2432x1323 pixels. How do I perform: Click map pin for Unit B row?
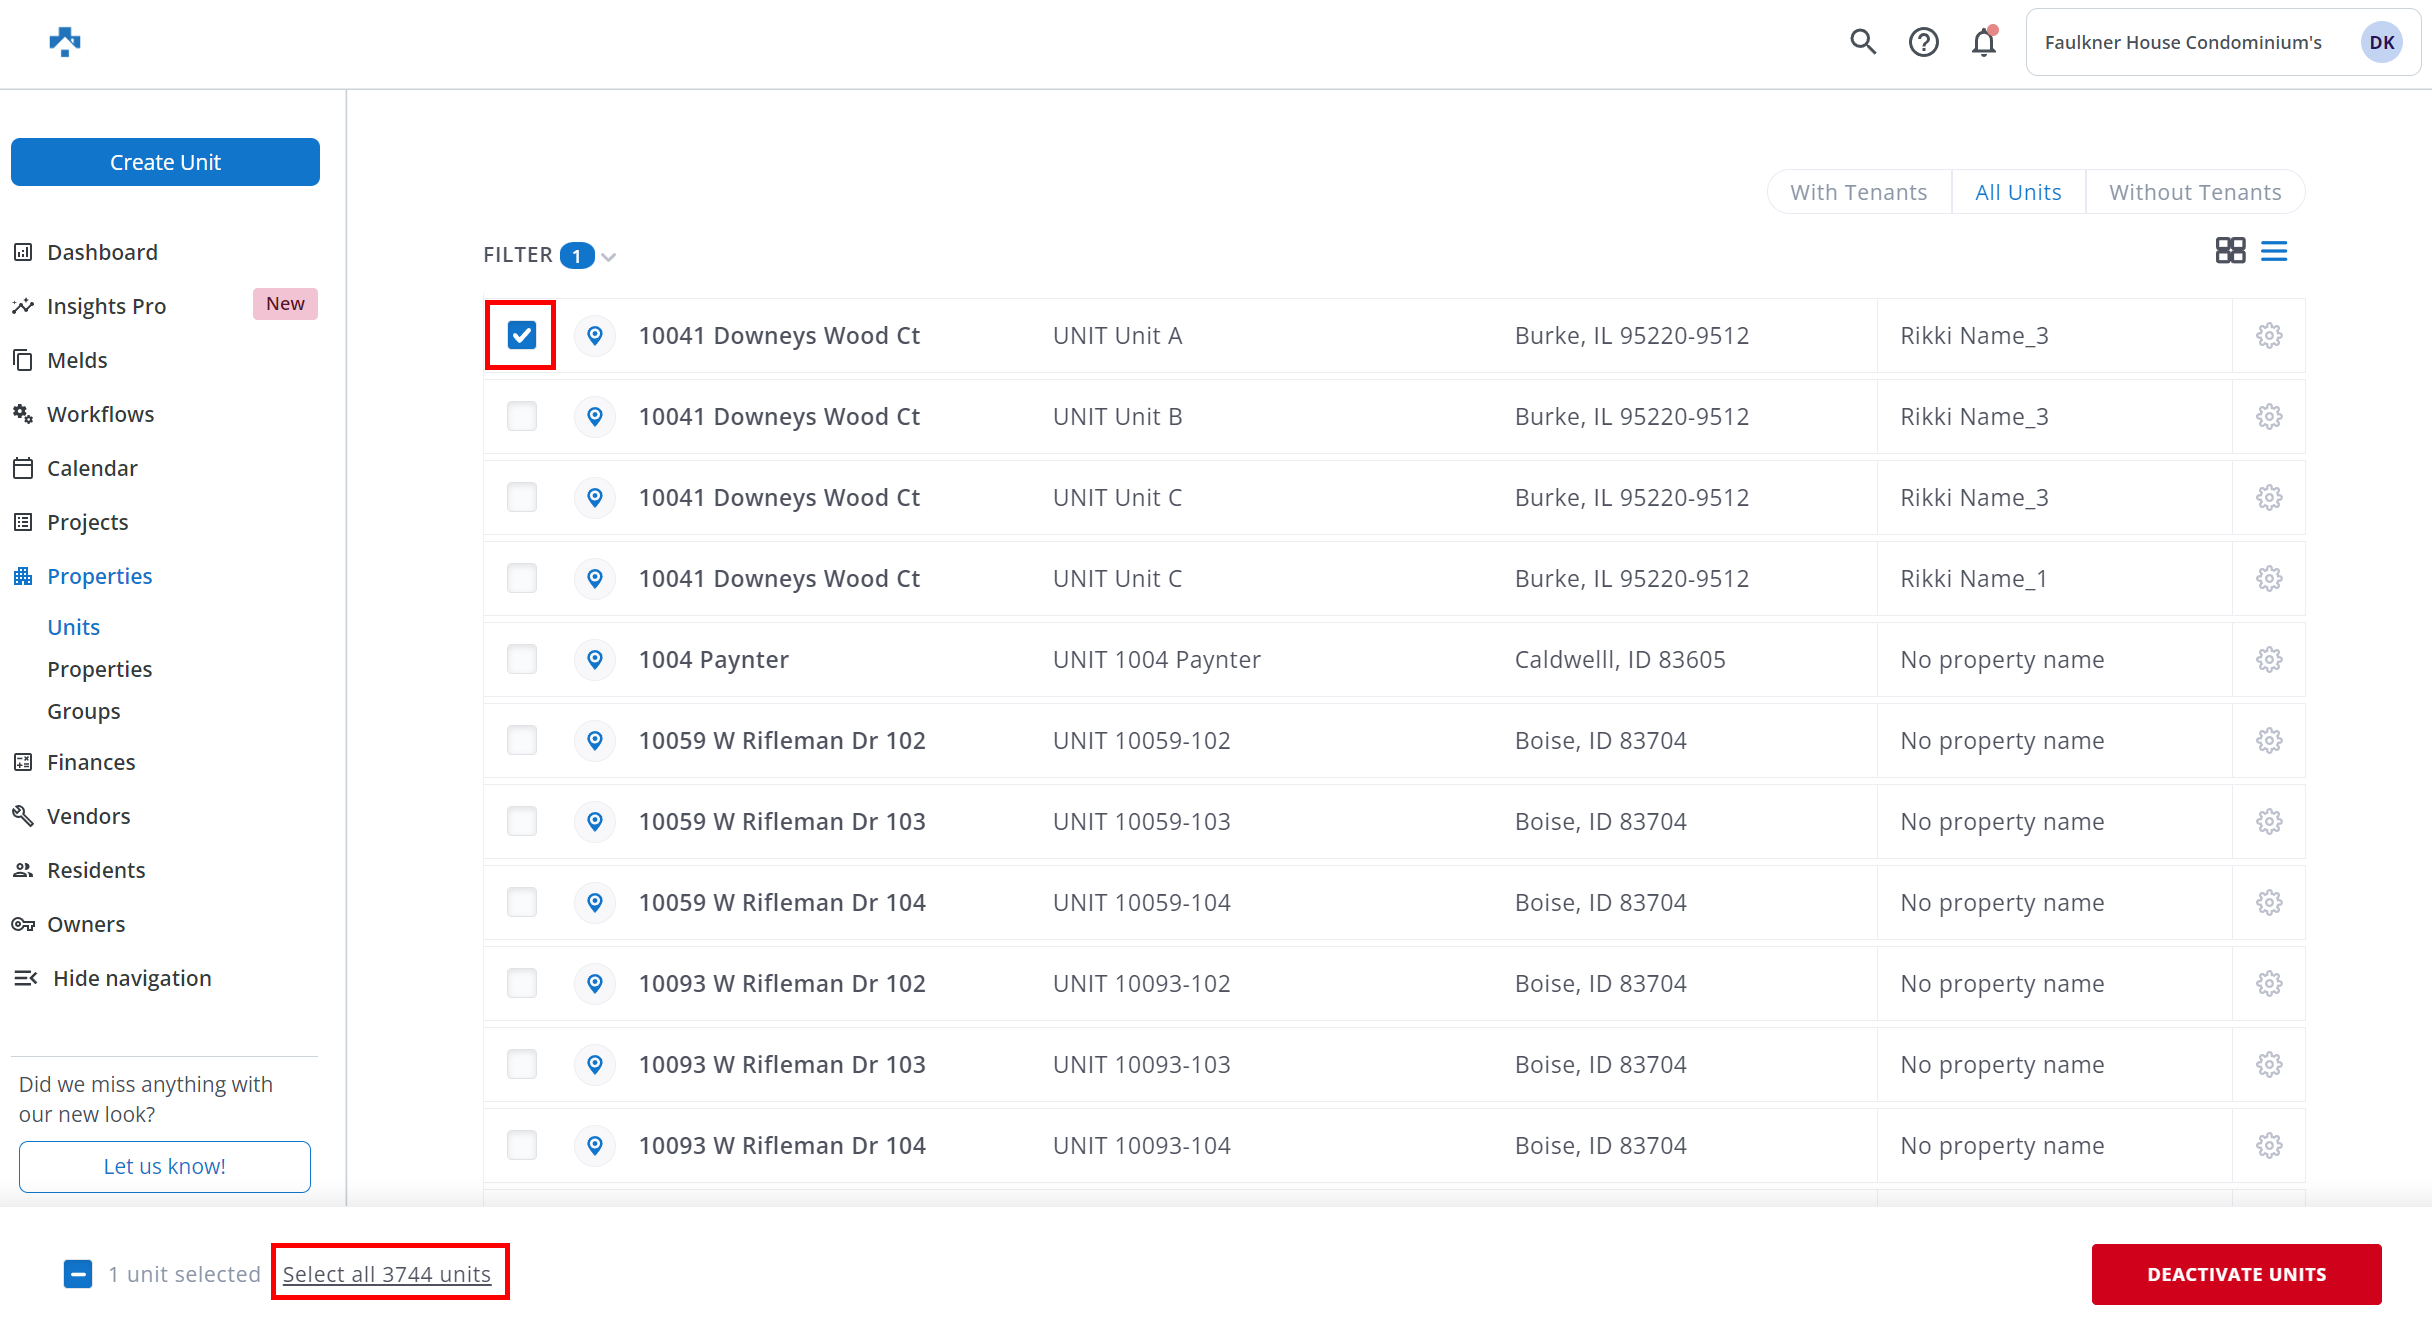595,416
